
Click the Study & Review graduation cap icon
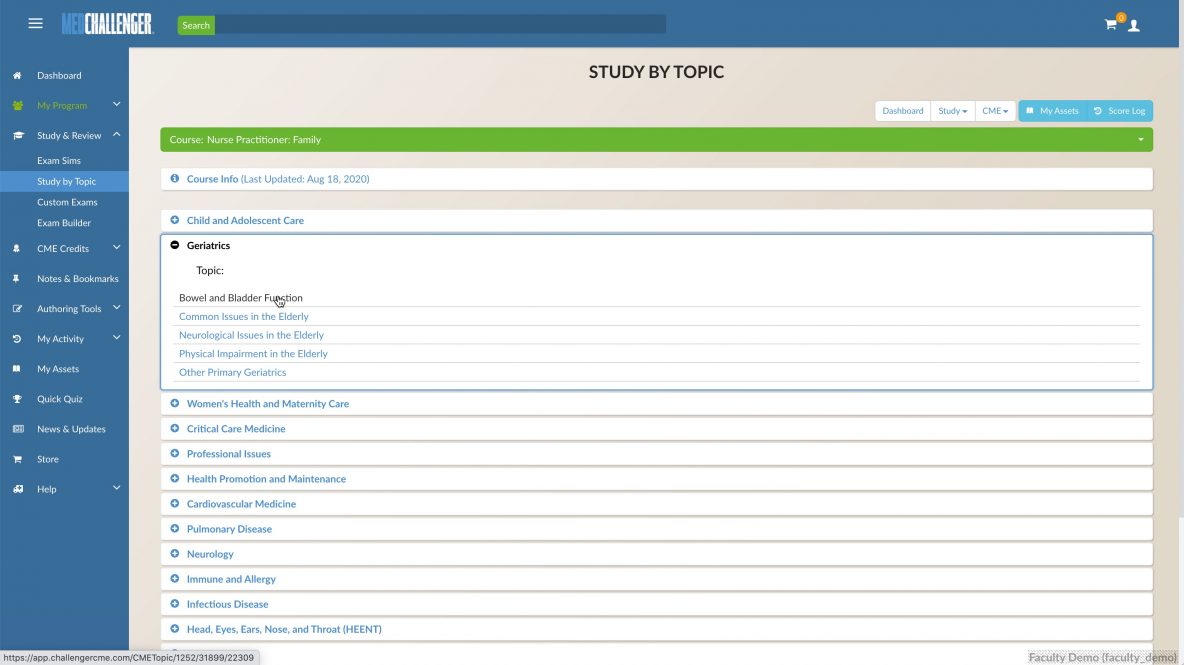click(x=18, y=136)
